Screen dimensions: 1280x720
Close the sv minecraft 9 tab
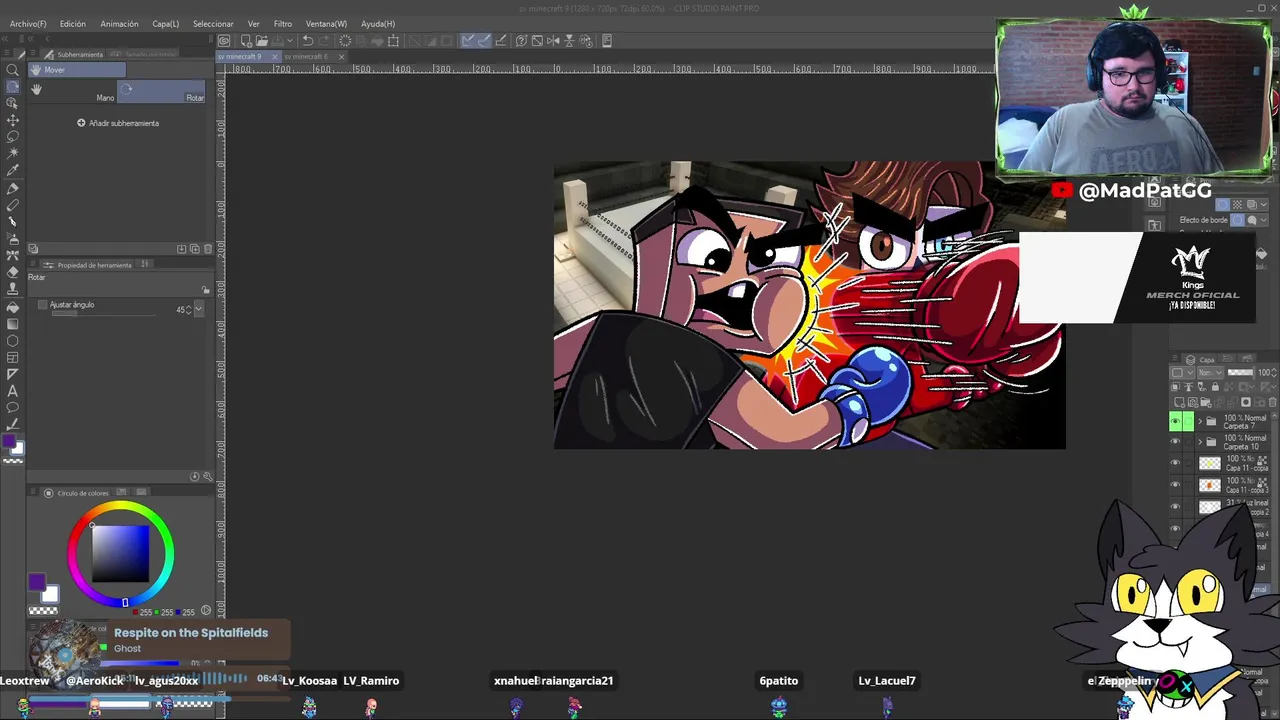[x=275, y=57]
